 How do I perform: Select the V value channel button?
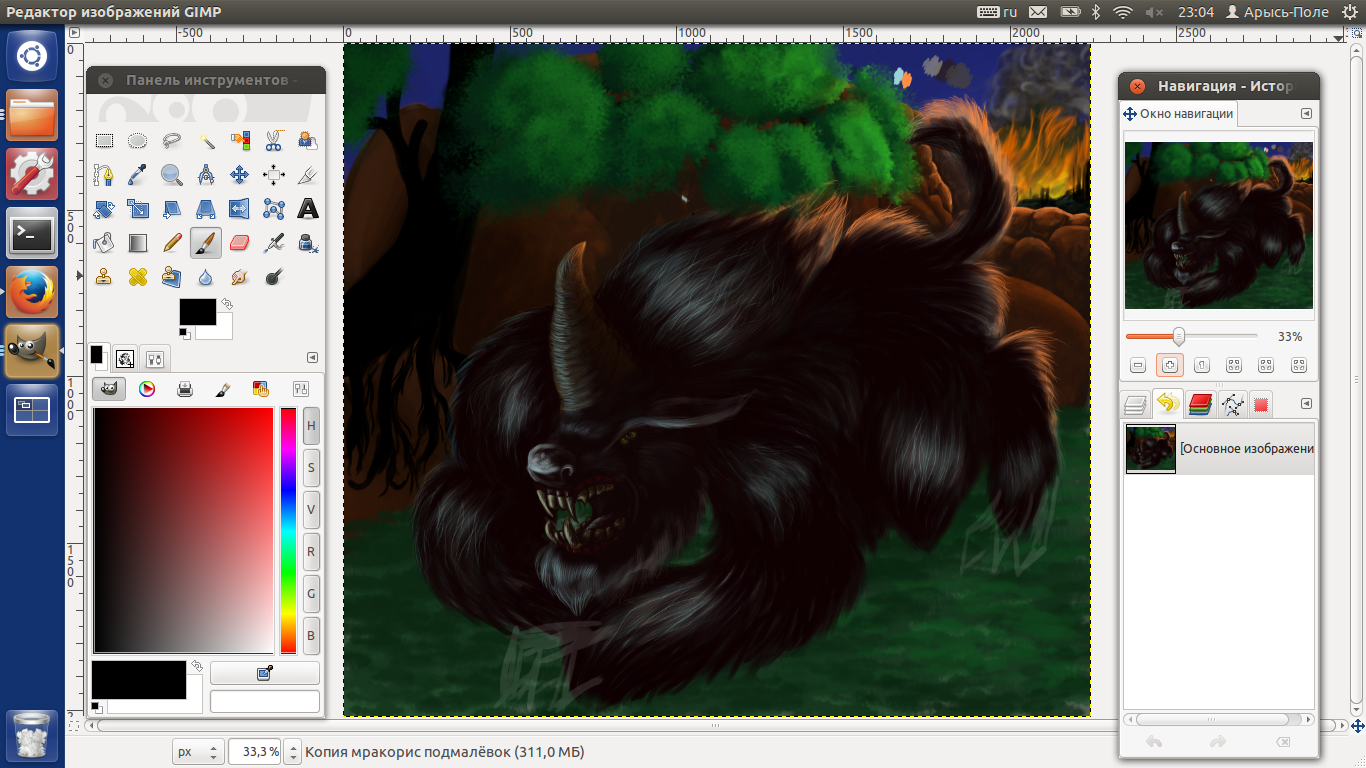(x=311, y=509)
